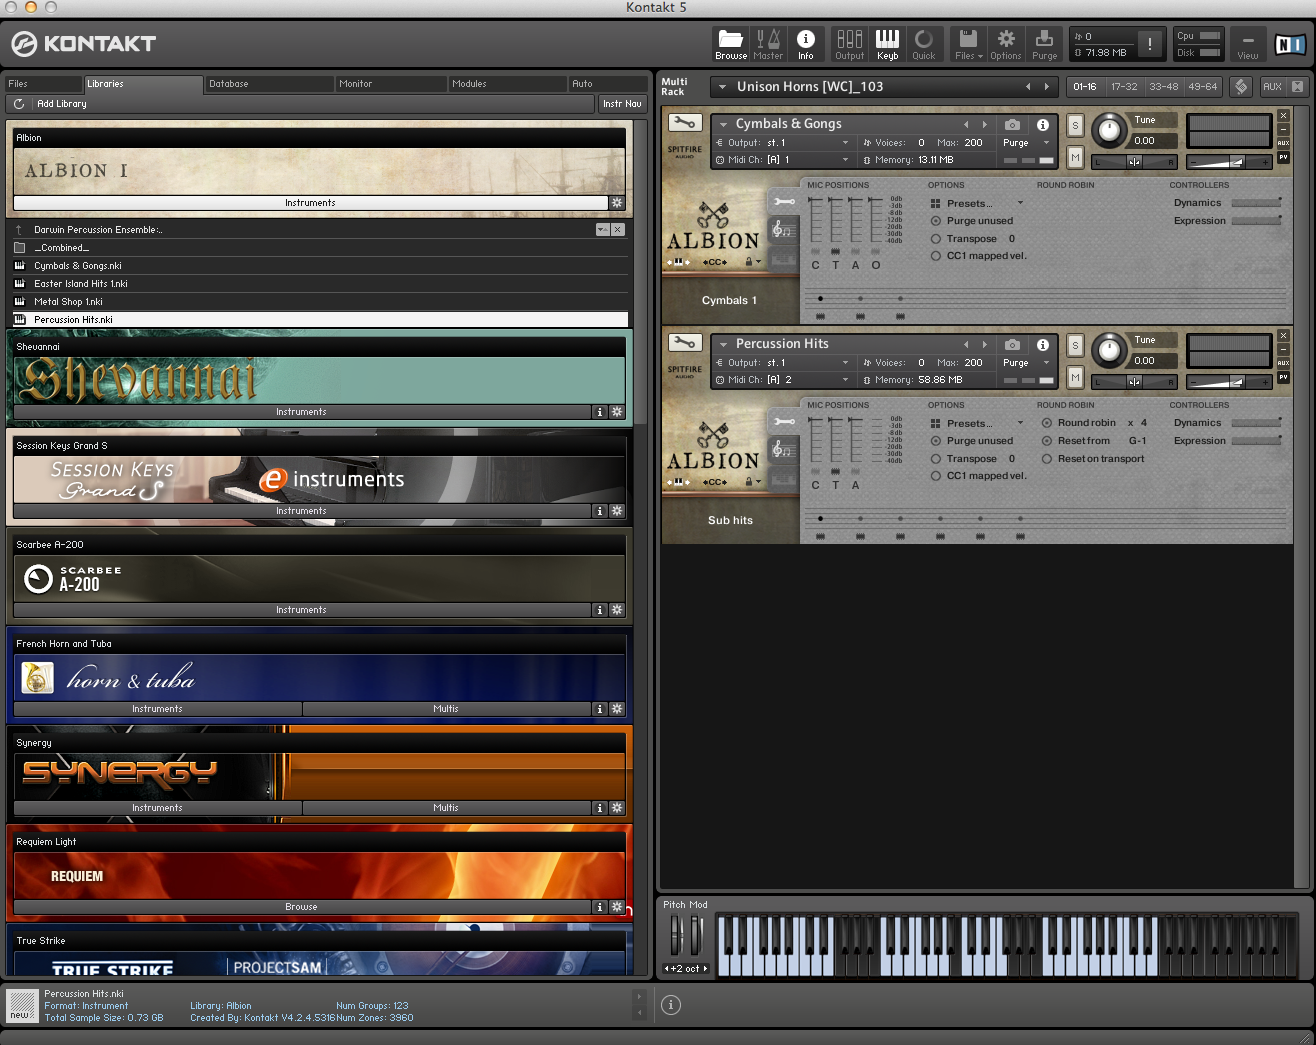Switch to the Modules tab

tap(507, 84)
